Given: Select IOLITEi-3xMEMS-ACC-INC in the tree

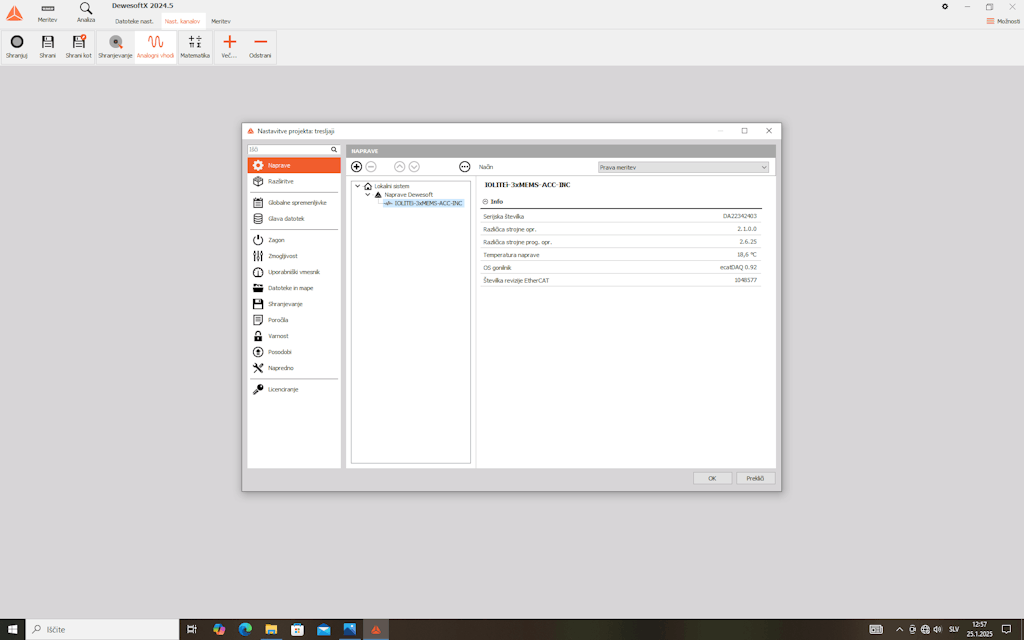Looking at the screenshot, I should [x=428, y=203].
